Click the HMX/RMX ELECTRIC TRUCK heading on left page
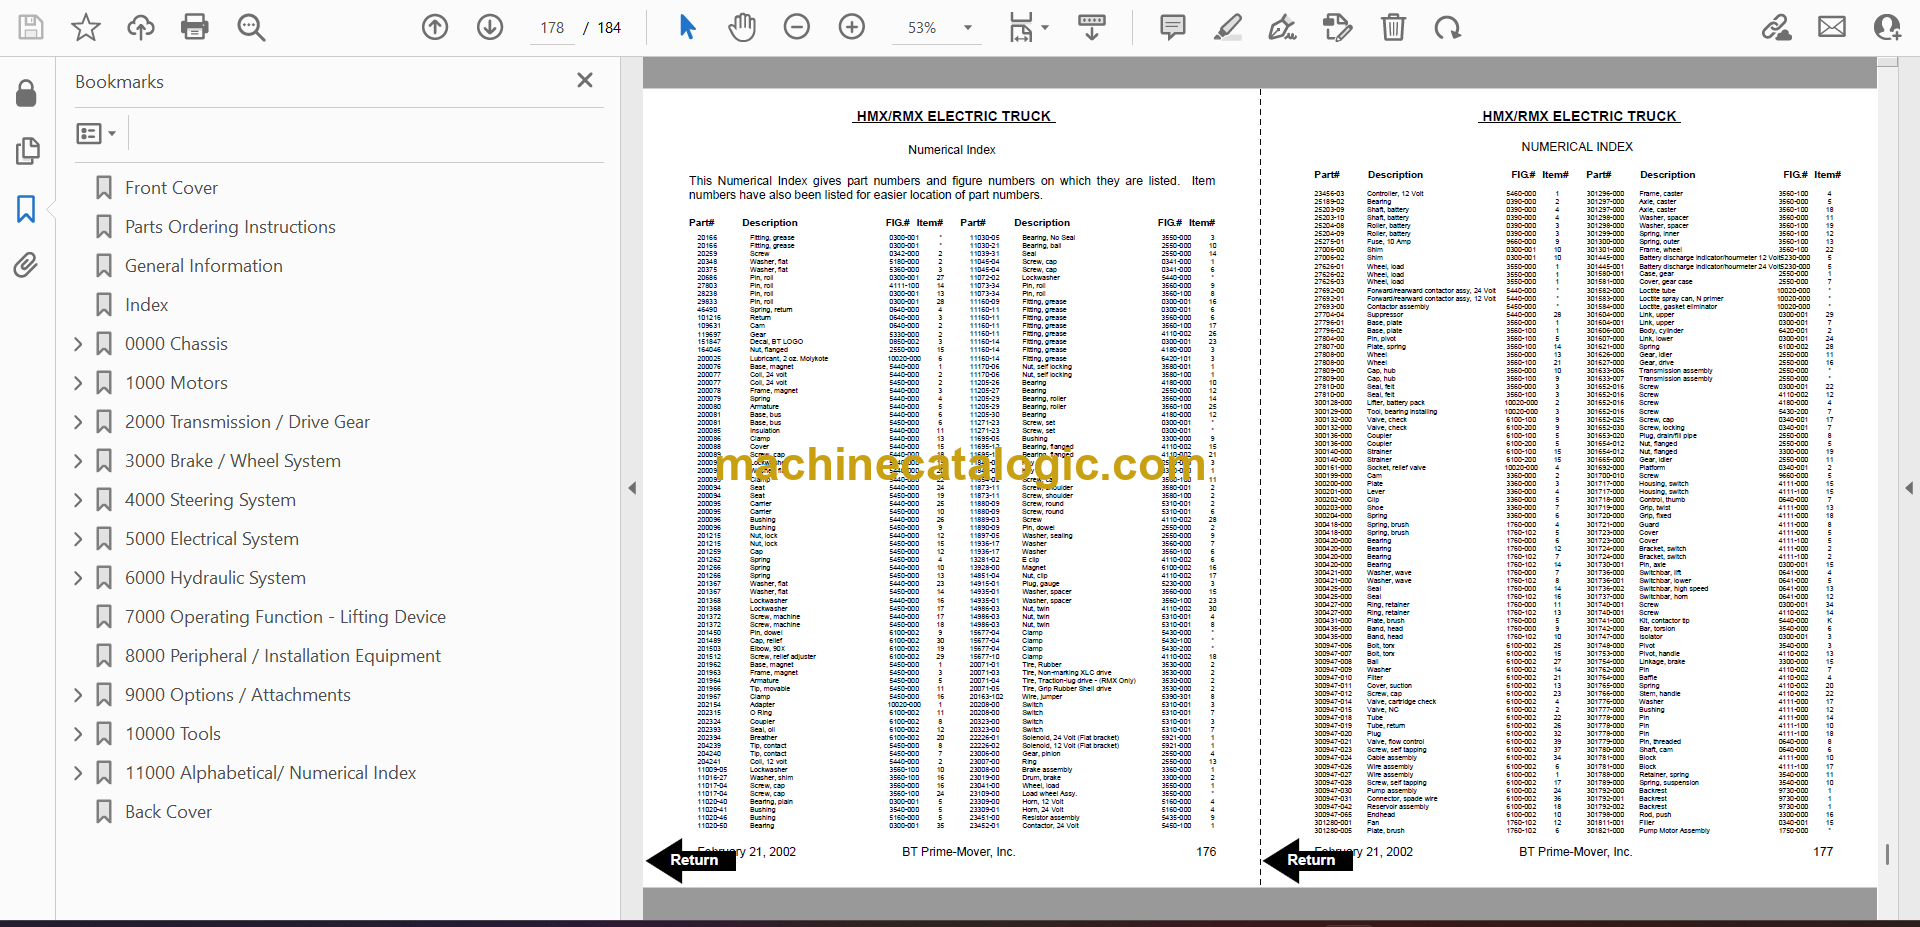This screenshot has width=1920, height=927. pyautogui.click(x=954, y=116)
